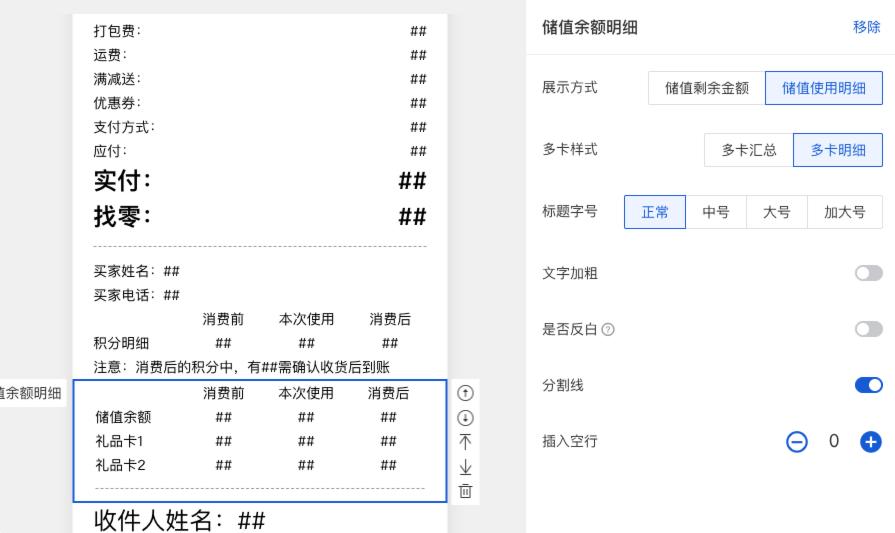Image resolution: width=895 pixels, height=533 pixels.
Task: Set title font size to 加大号
Action: 845,212
